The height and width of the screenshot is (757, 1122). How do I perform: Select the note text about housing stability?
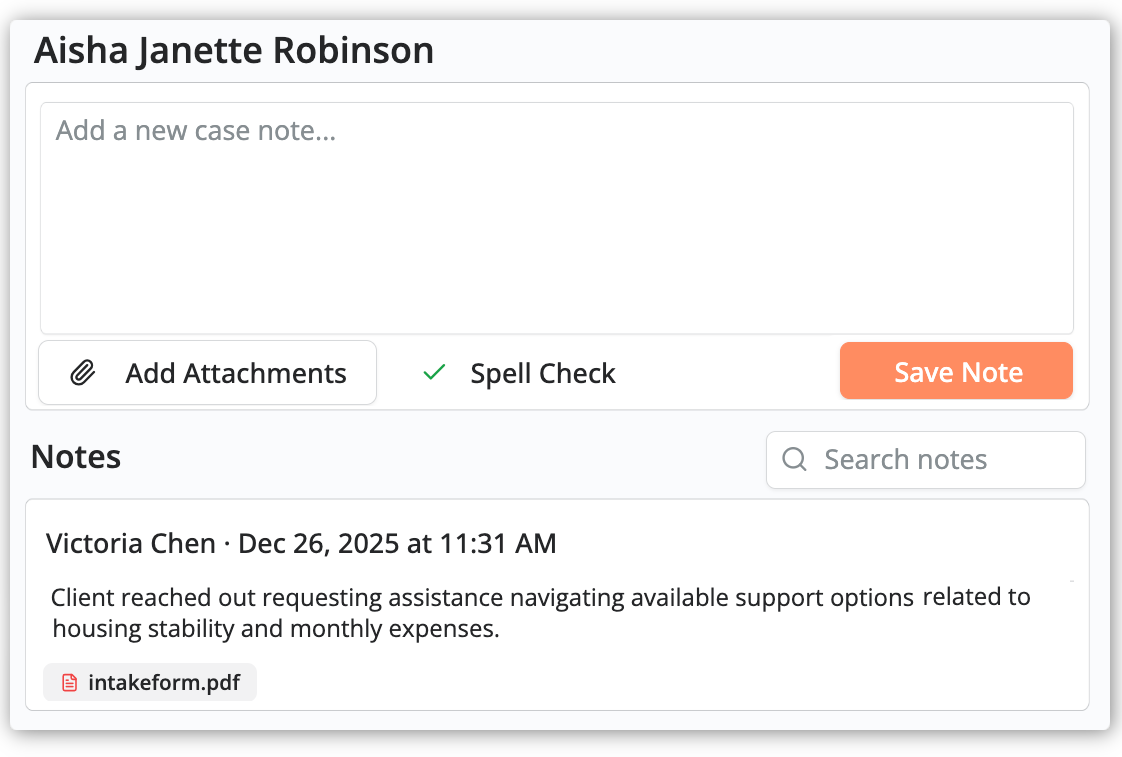[x=540, y=612]
